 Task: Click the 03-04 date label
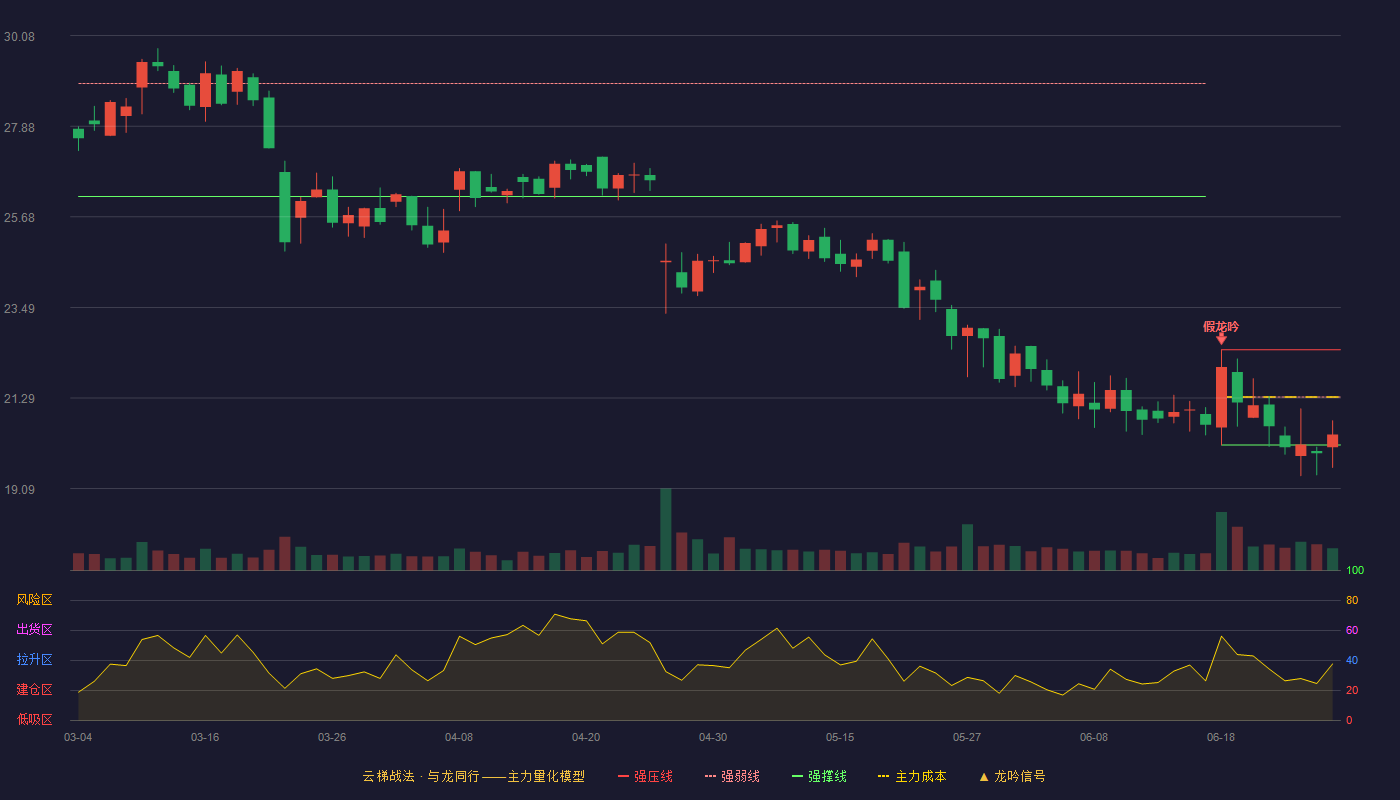pos(78,737)
